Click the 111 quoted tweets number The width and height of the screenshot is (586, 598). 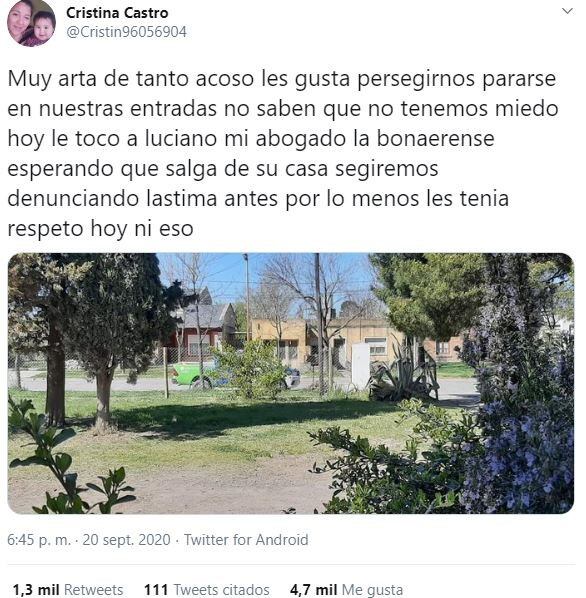coord(156,589)
